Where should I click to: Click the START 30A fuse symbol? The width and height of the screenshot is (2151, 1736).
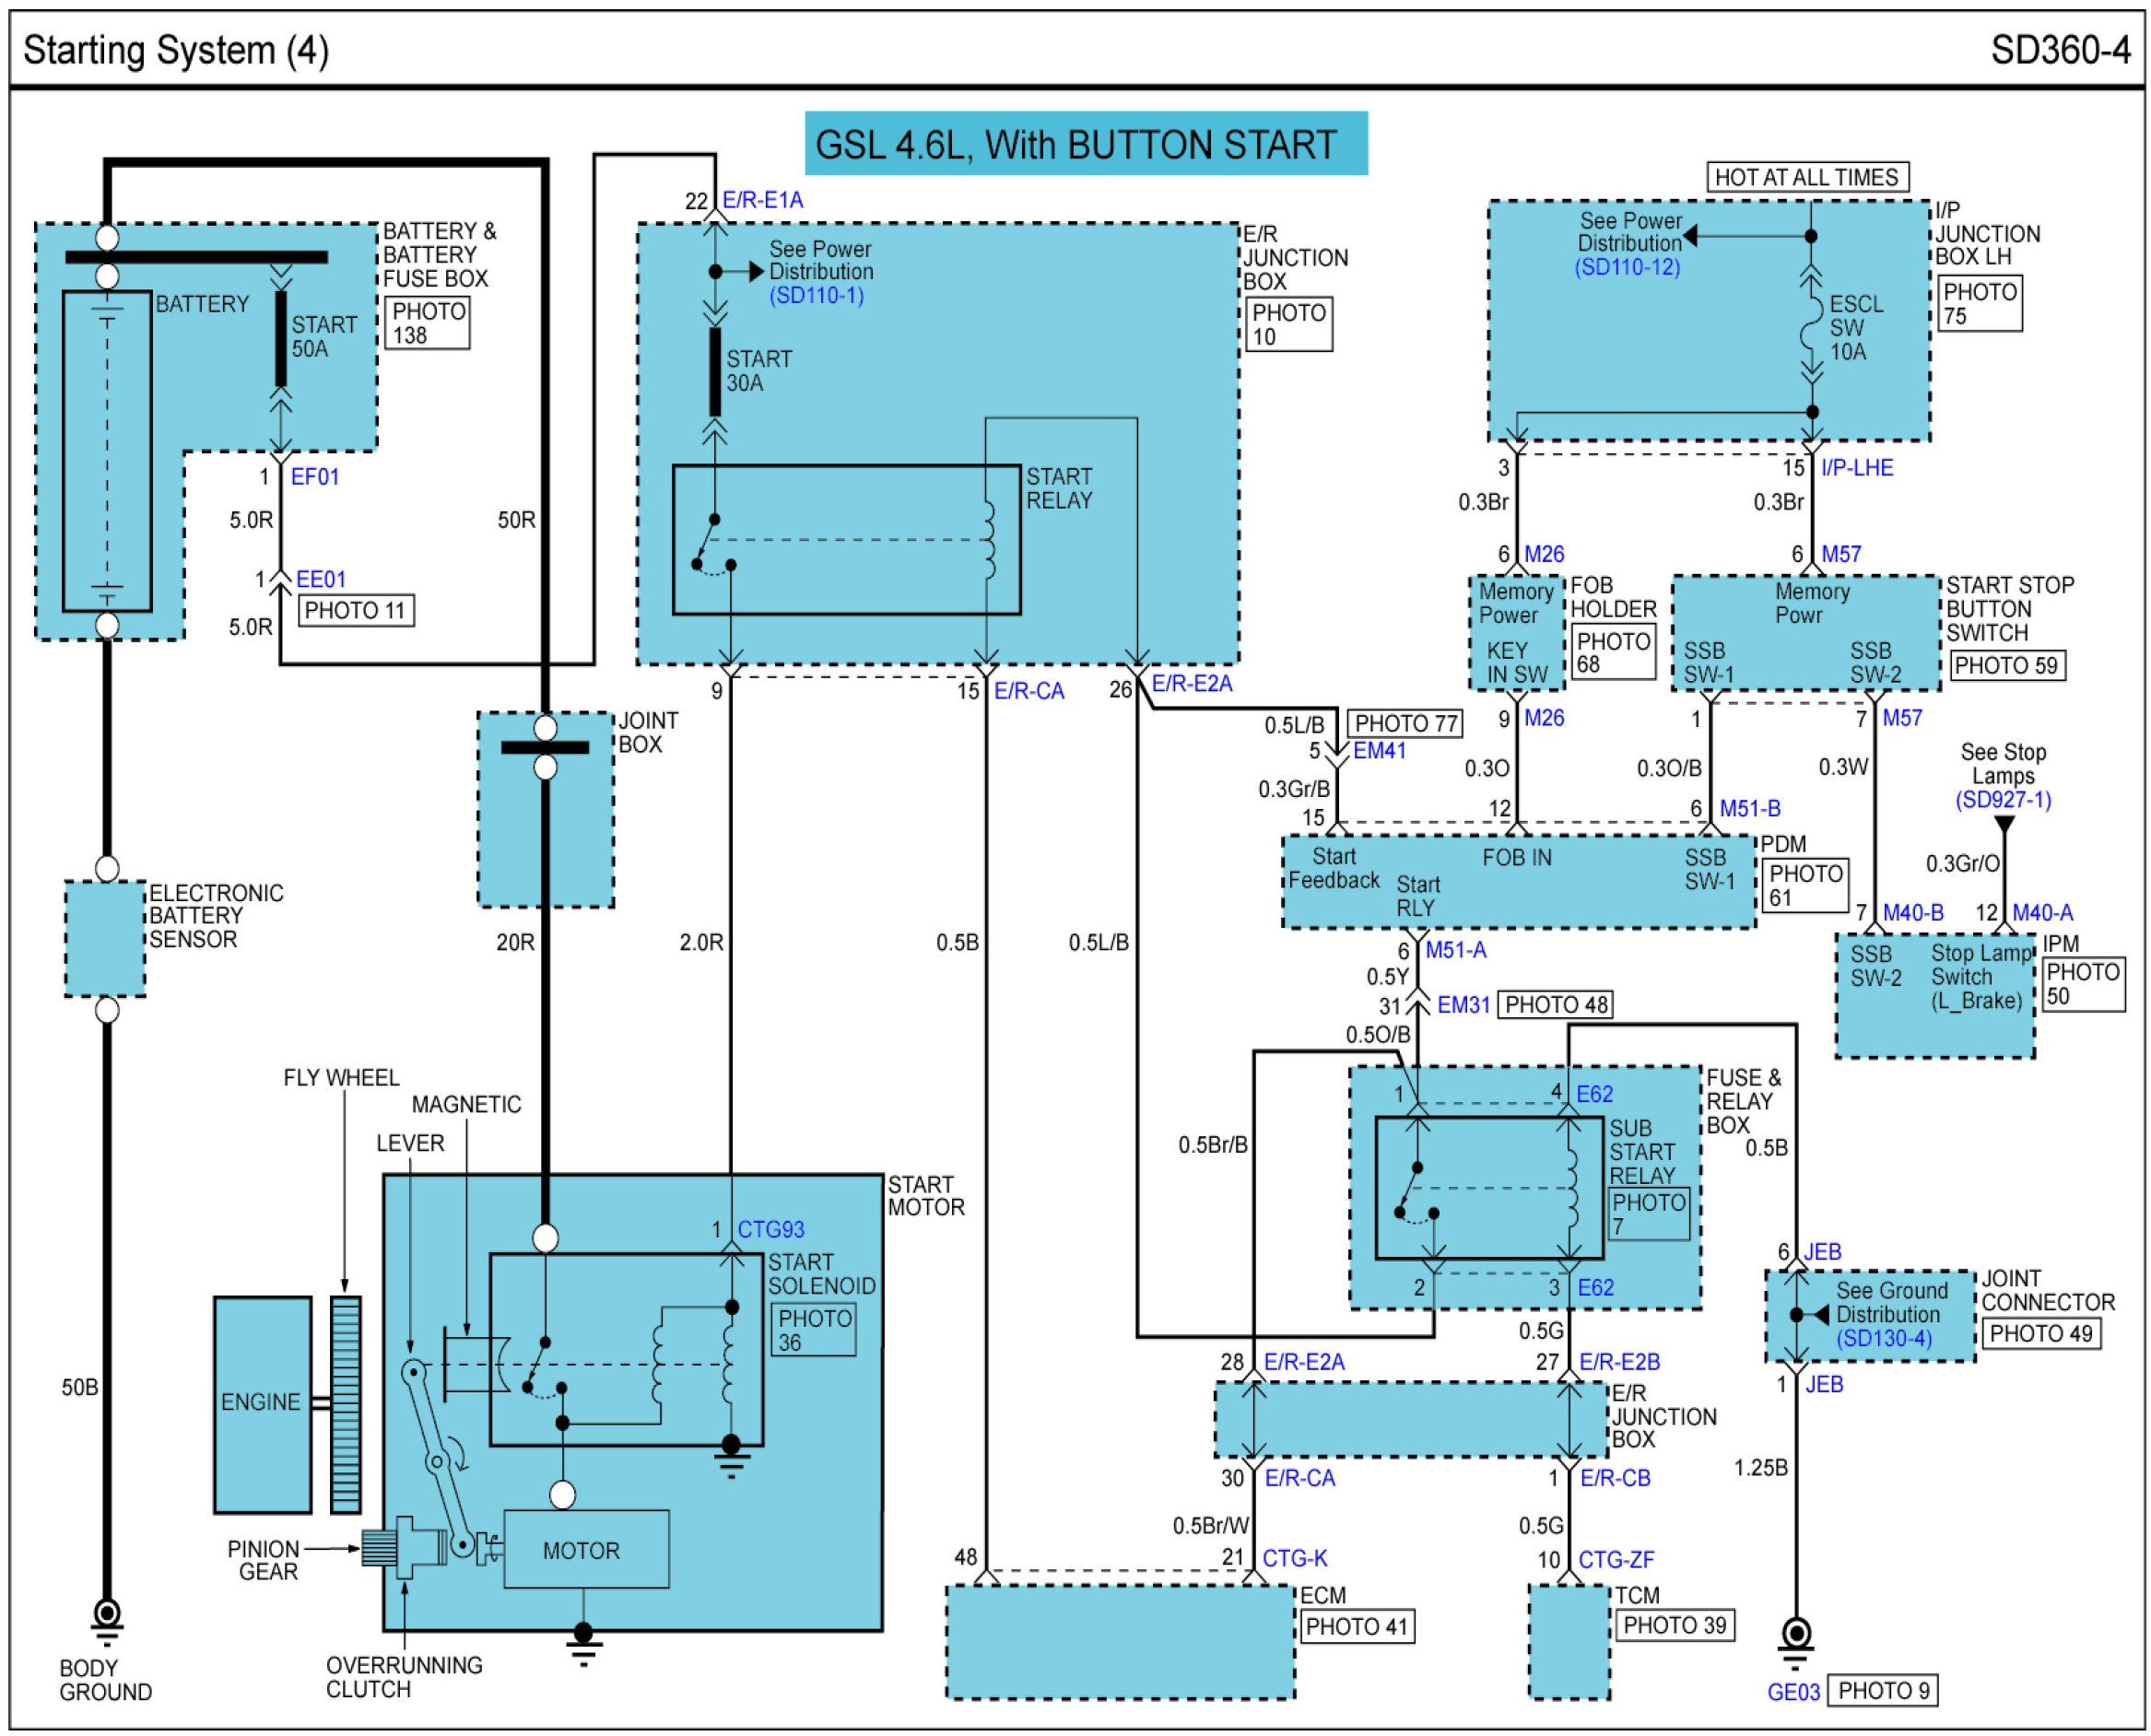point(714,371)
